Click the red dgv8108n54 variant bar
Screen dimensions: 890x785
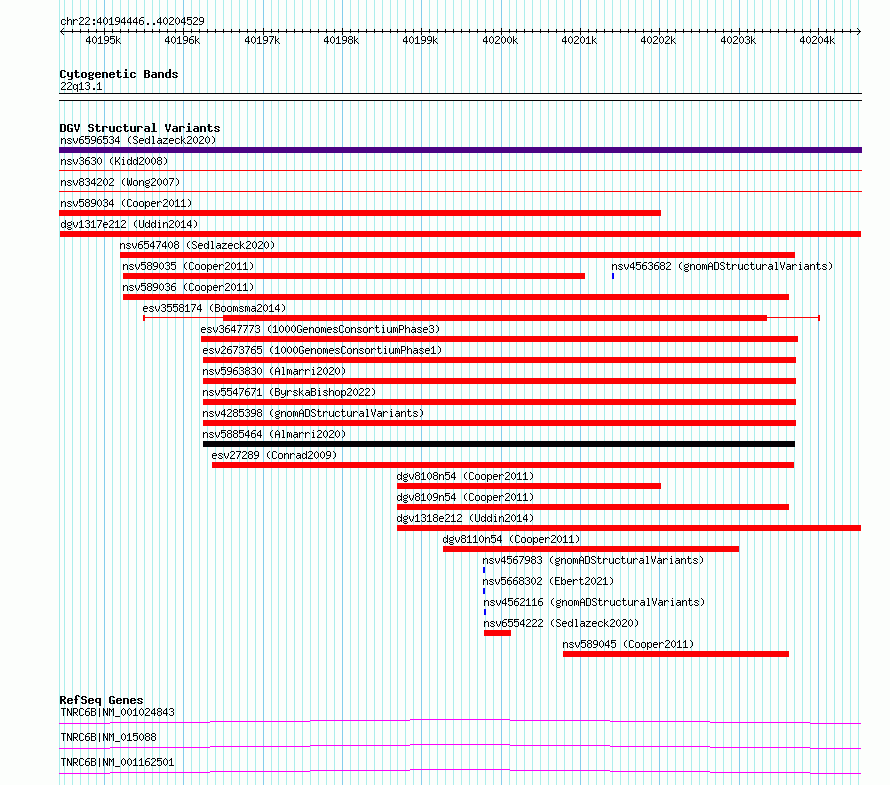[529, 486]
